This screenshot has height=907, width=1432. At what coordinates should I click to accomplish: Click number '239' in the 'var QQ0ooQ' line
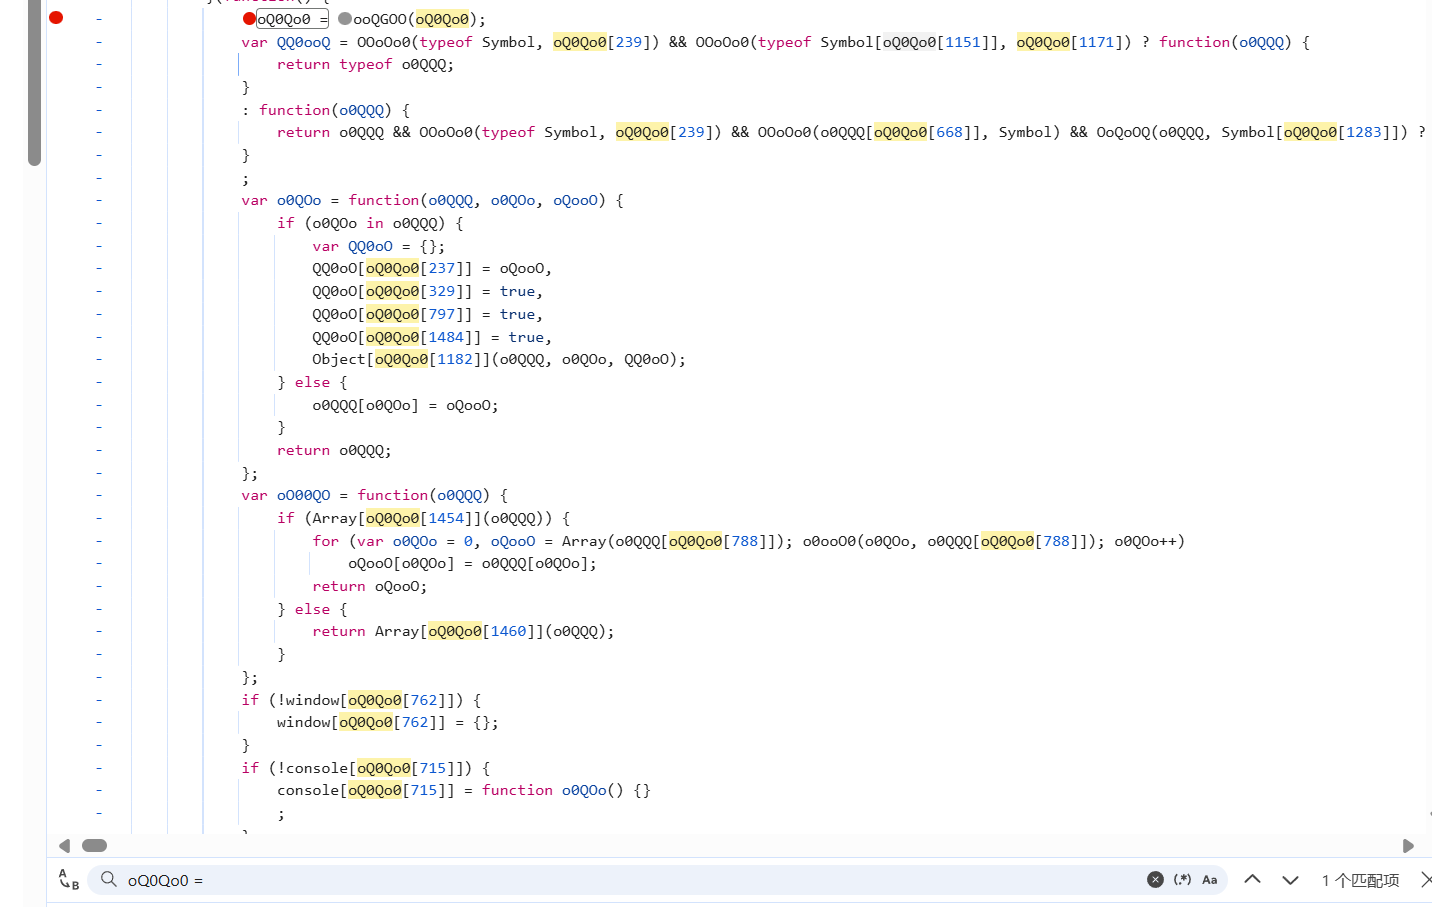pos(629,42)
